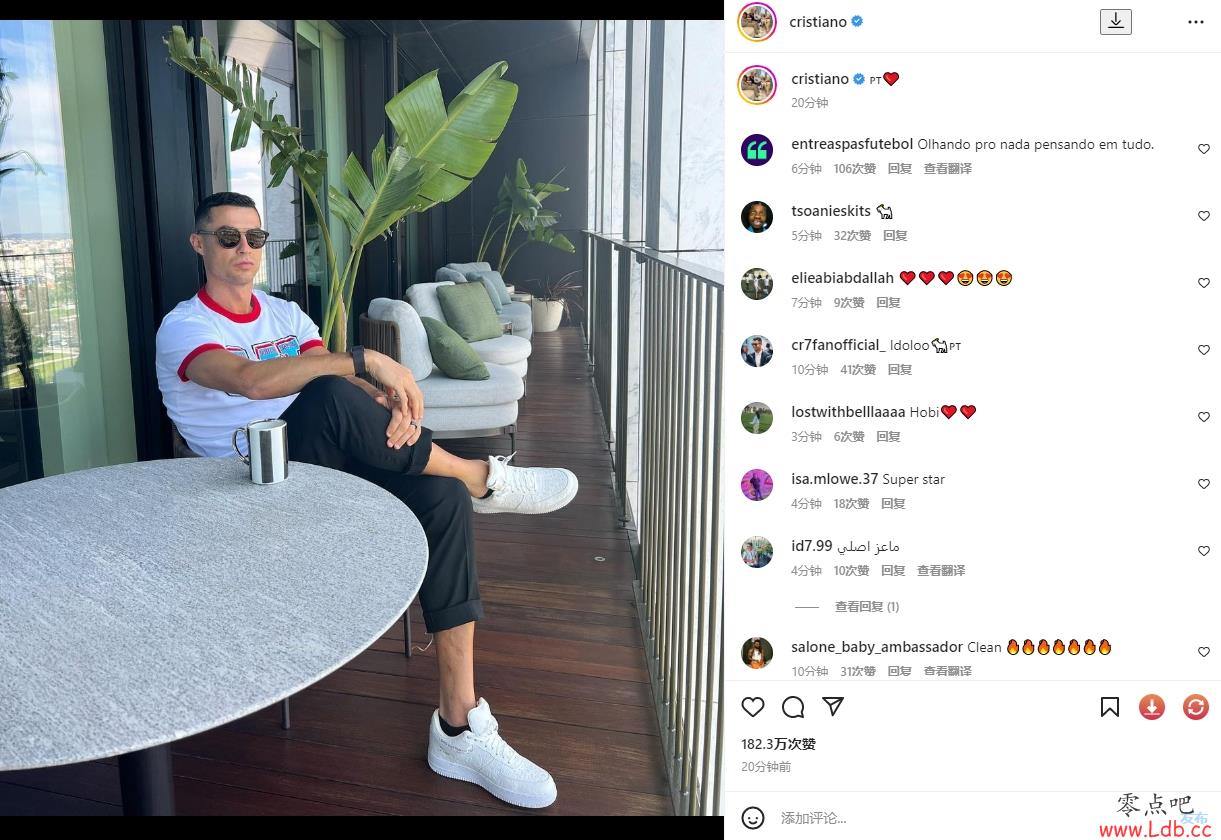
Task: View the 182.3万 likes count list
Action: click(779, 744)
